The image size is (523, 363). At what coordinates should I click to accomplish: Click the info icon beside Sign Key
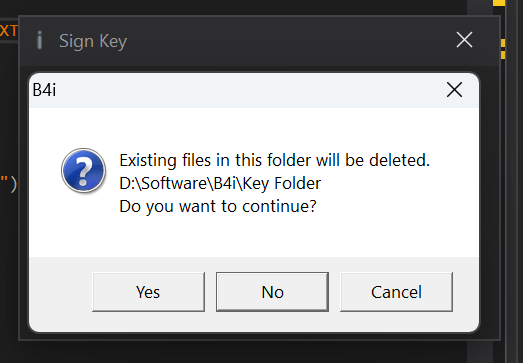point(39,40)
